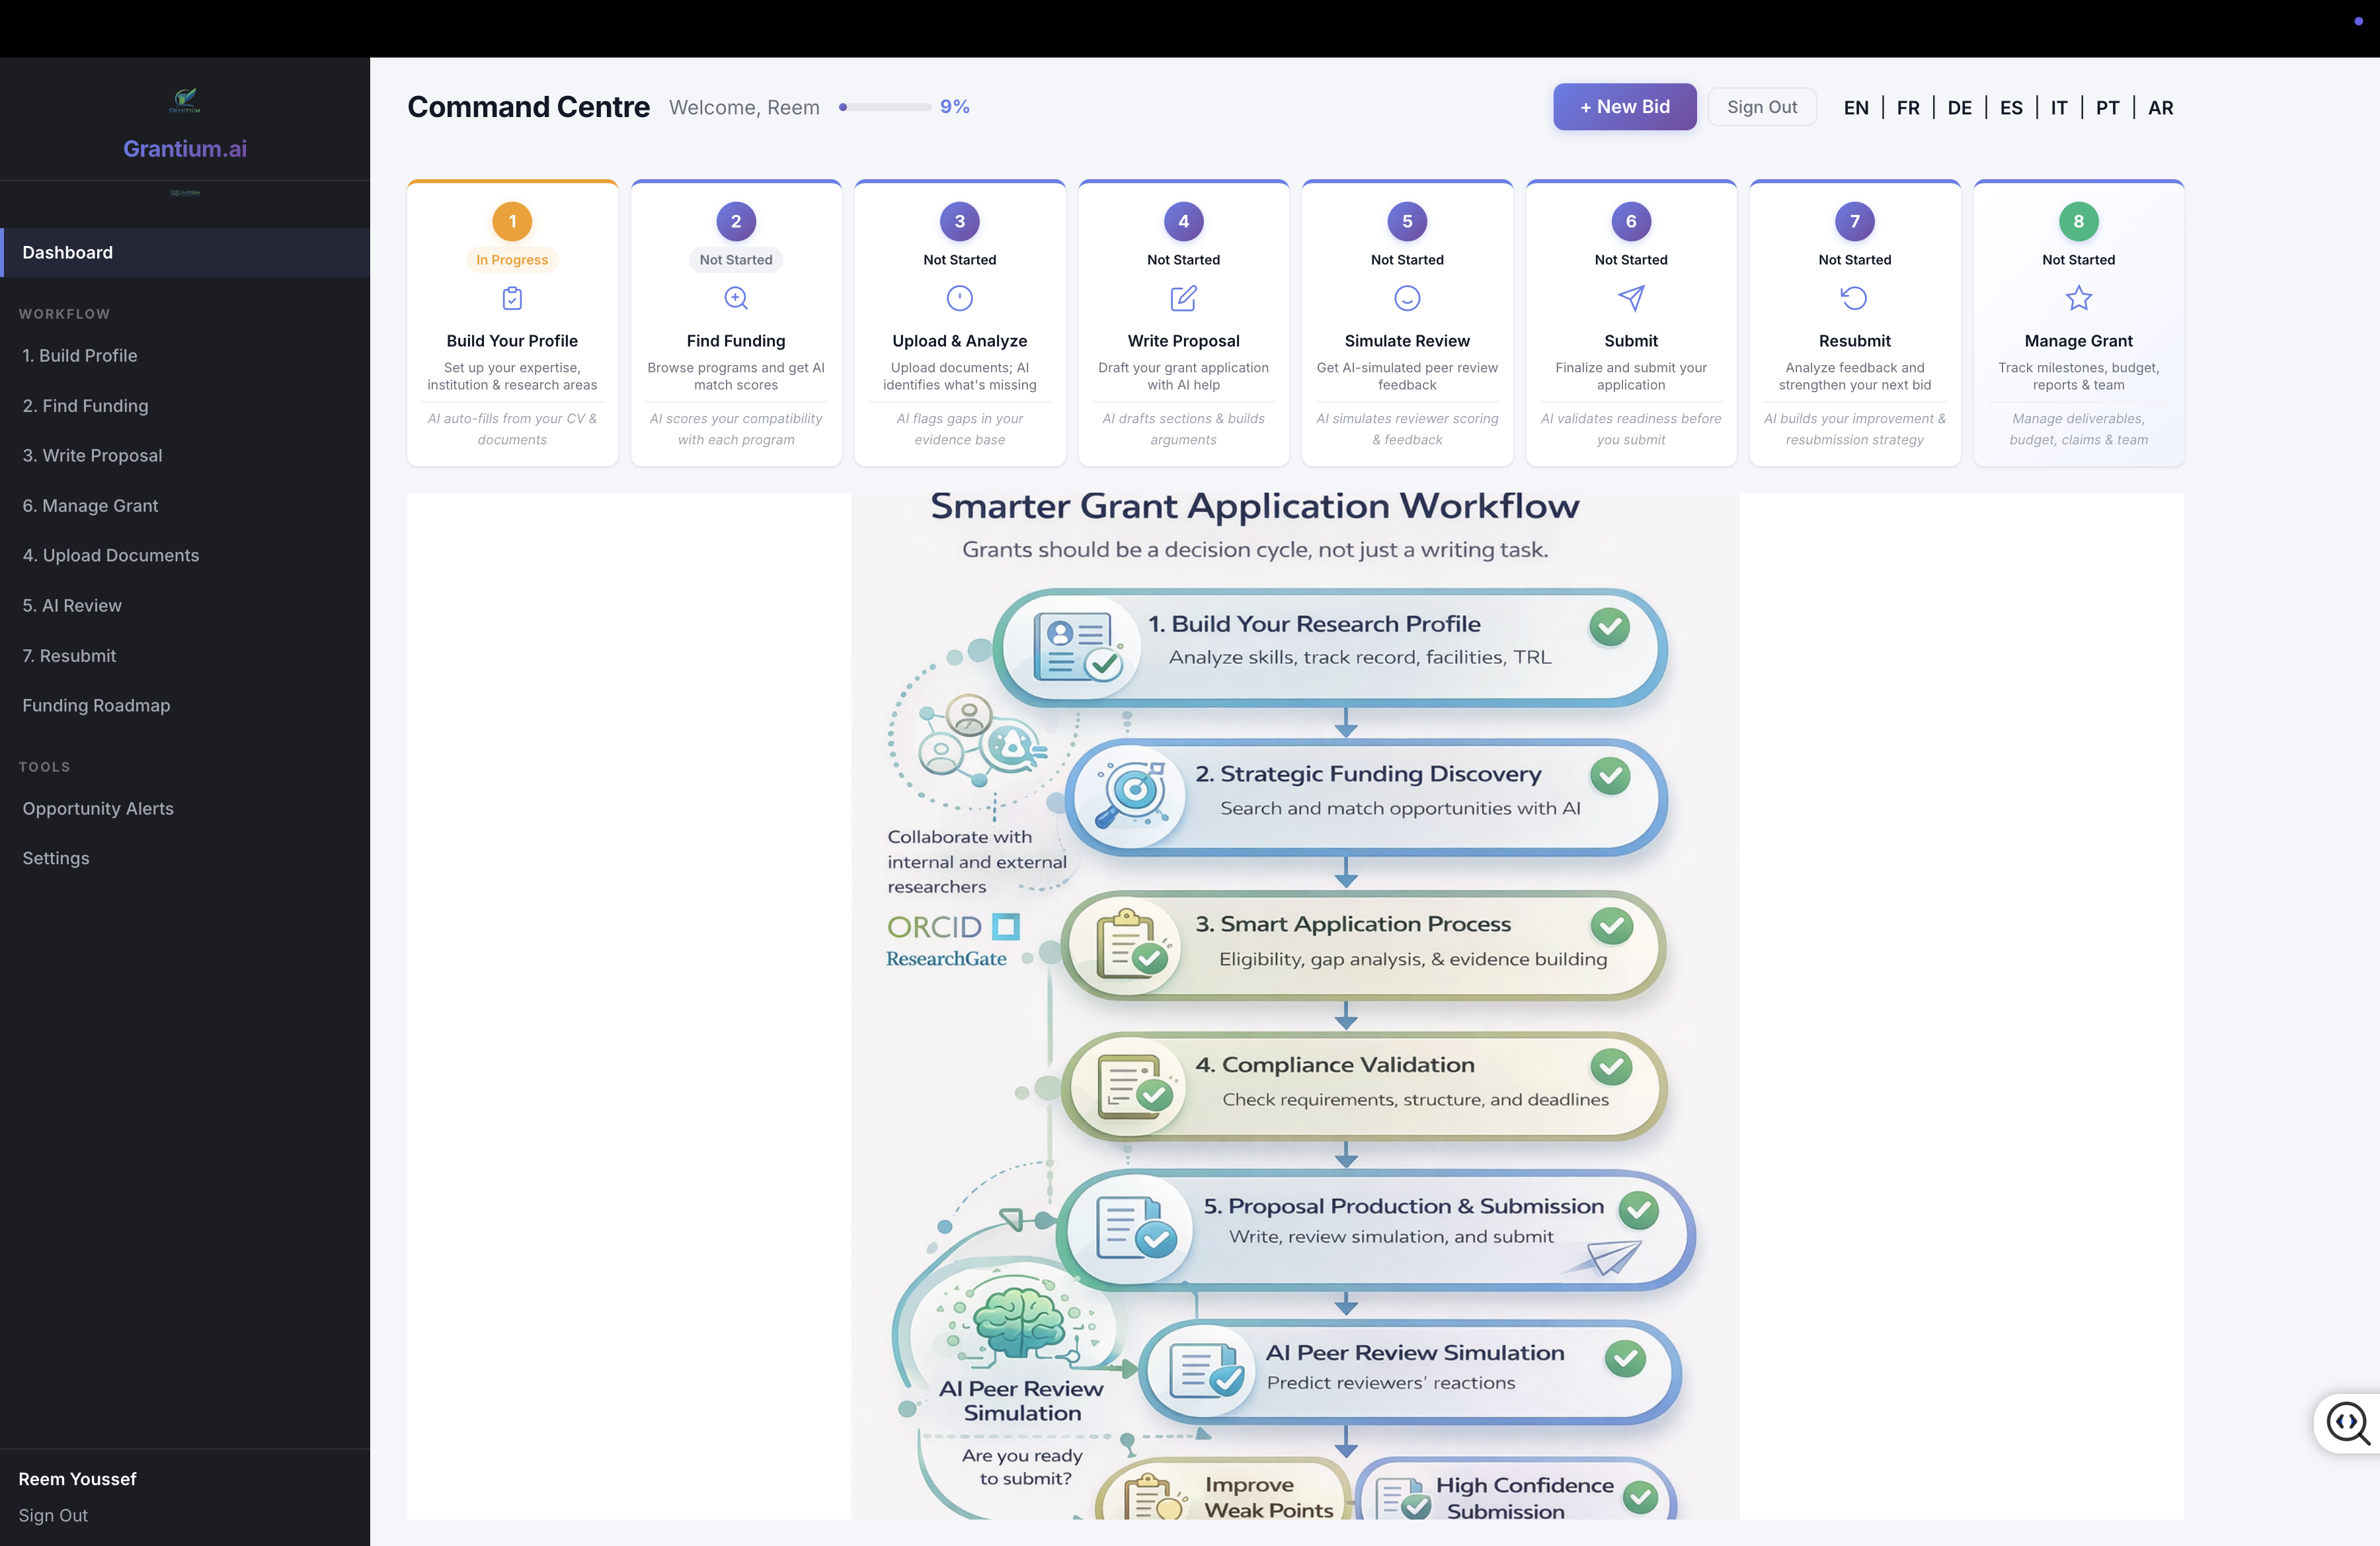The height and width of the screenshot is (1546, 2380).
Task: Select Dashboard in the left sidebar
Action: [67, 252]
